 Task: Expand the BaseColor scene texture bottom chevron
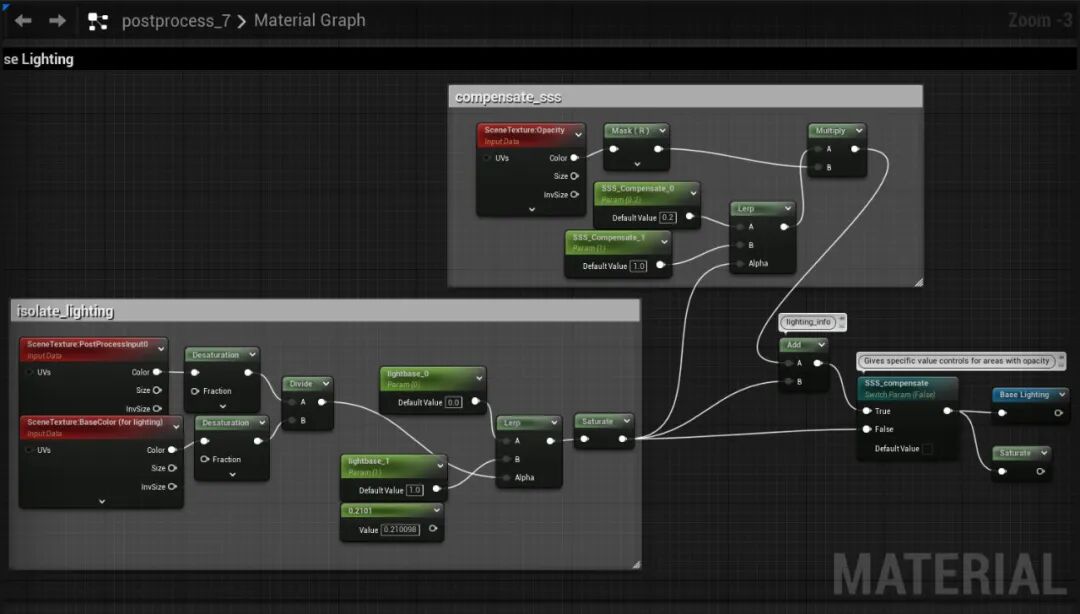pyautogui.click(x=102, y=502)
